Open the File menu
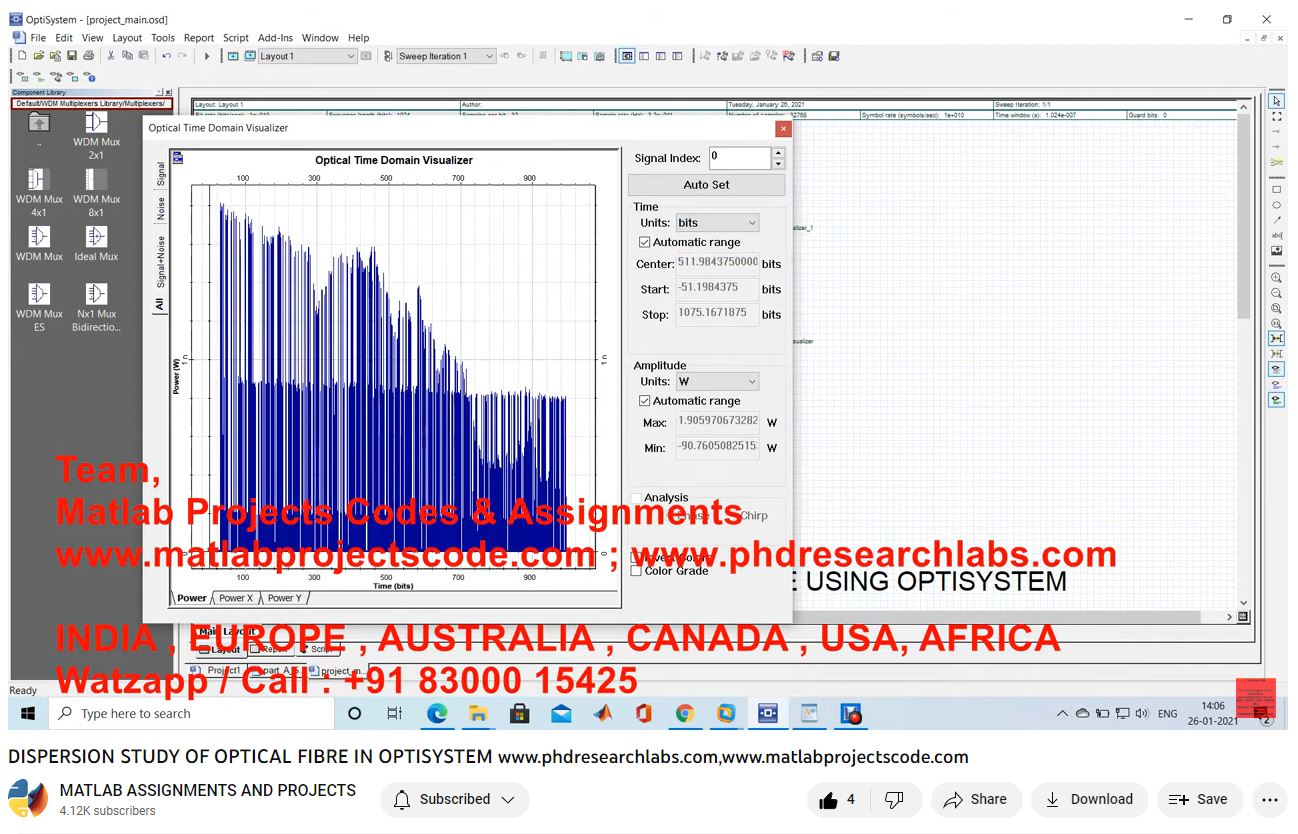1298x834 pixels. point(38,38)
